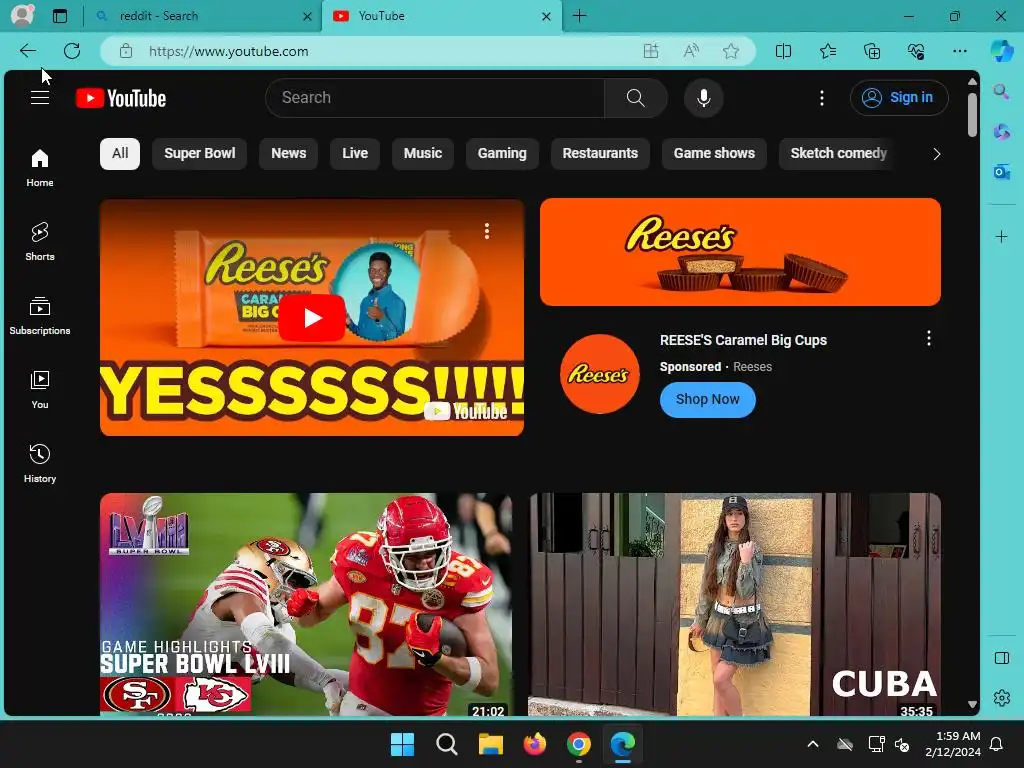
Task: Open Windows taskbar search
Action: coord(447,744)
